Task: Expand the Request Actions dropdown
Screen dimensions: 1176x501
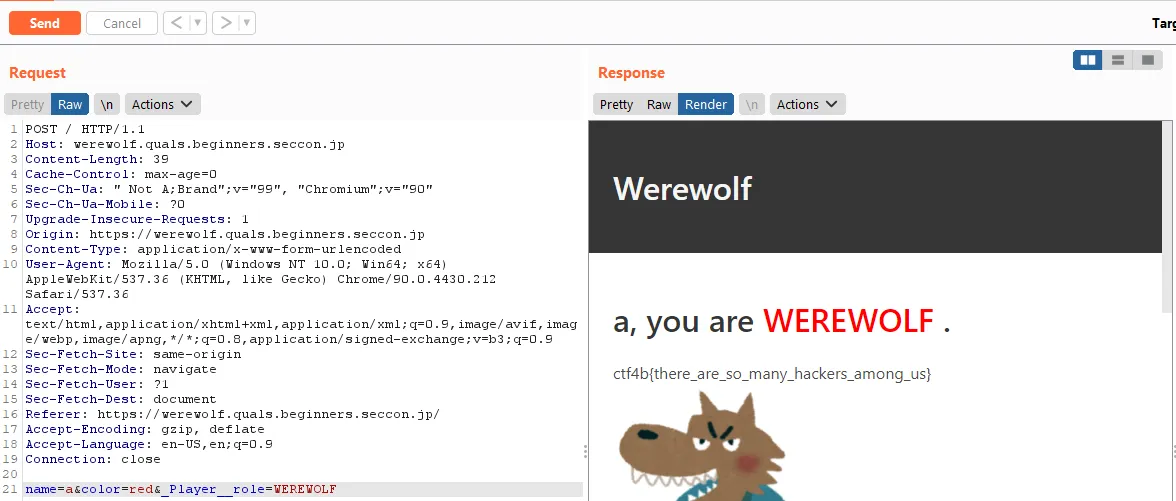Action: (x=163, y=104)
